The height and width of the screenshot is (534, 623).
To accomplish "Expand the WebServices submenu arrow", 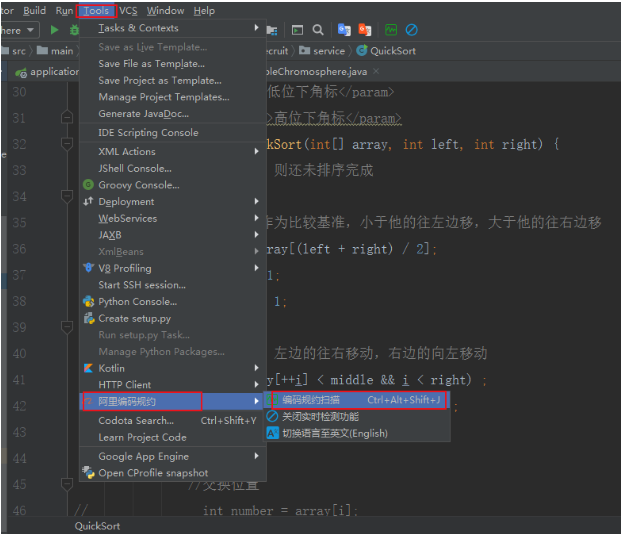I will [x=256, y=218].
